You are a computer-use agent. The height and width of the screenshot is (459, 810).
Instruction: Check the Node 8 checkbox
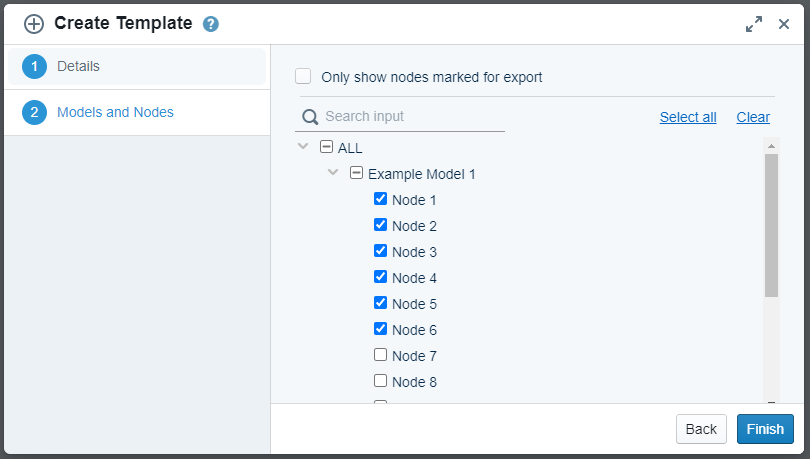(x=380, y=380)
